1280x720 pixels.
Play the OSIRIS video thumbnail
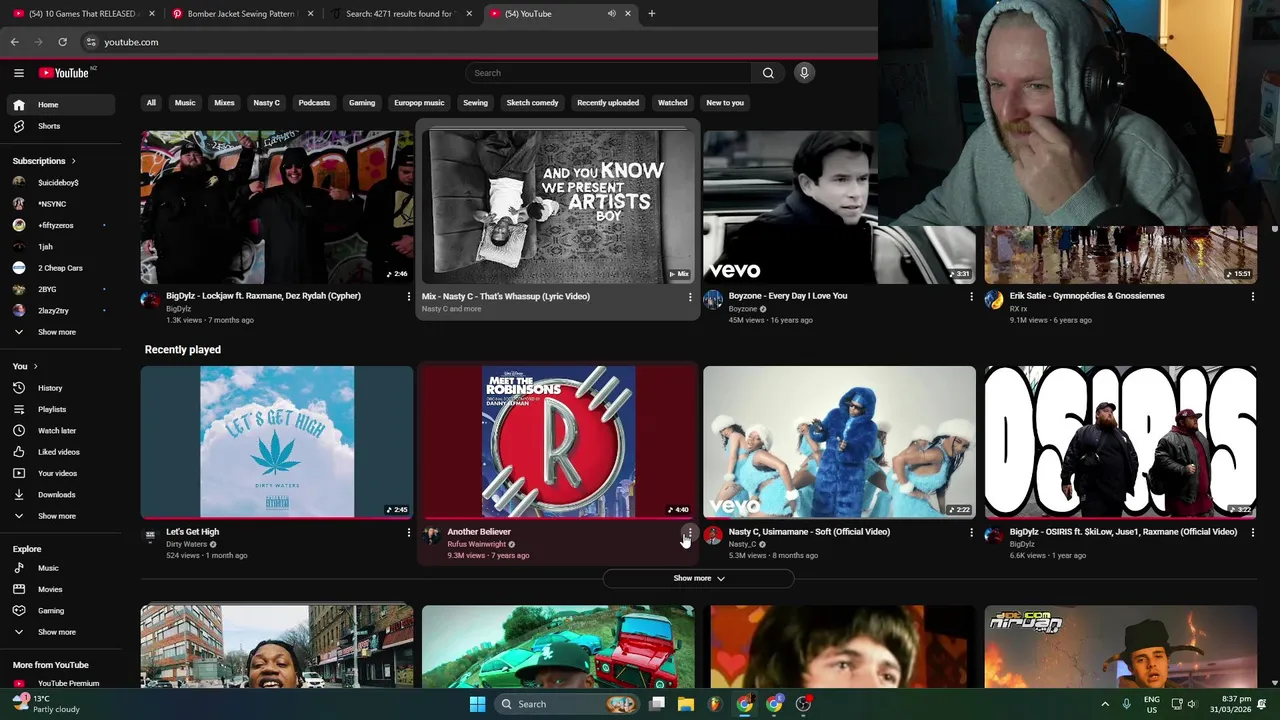[1121, 442]
